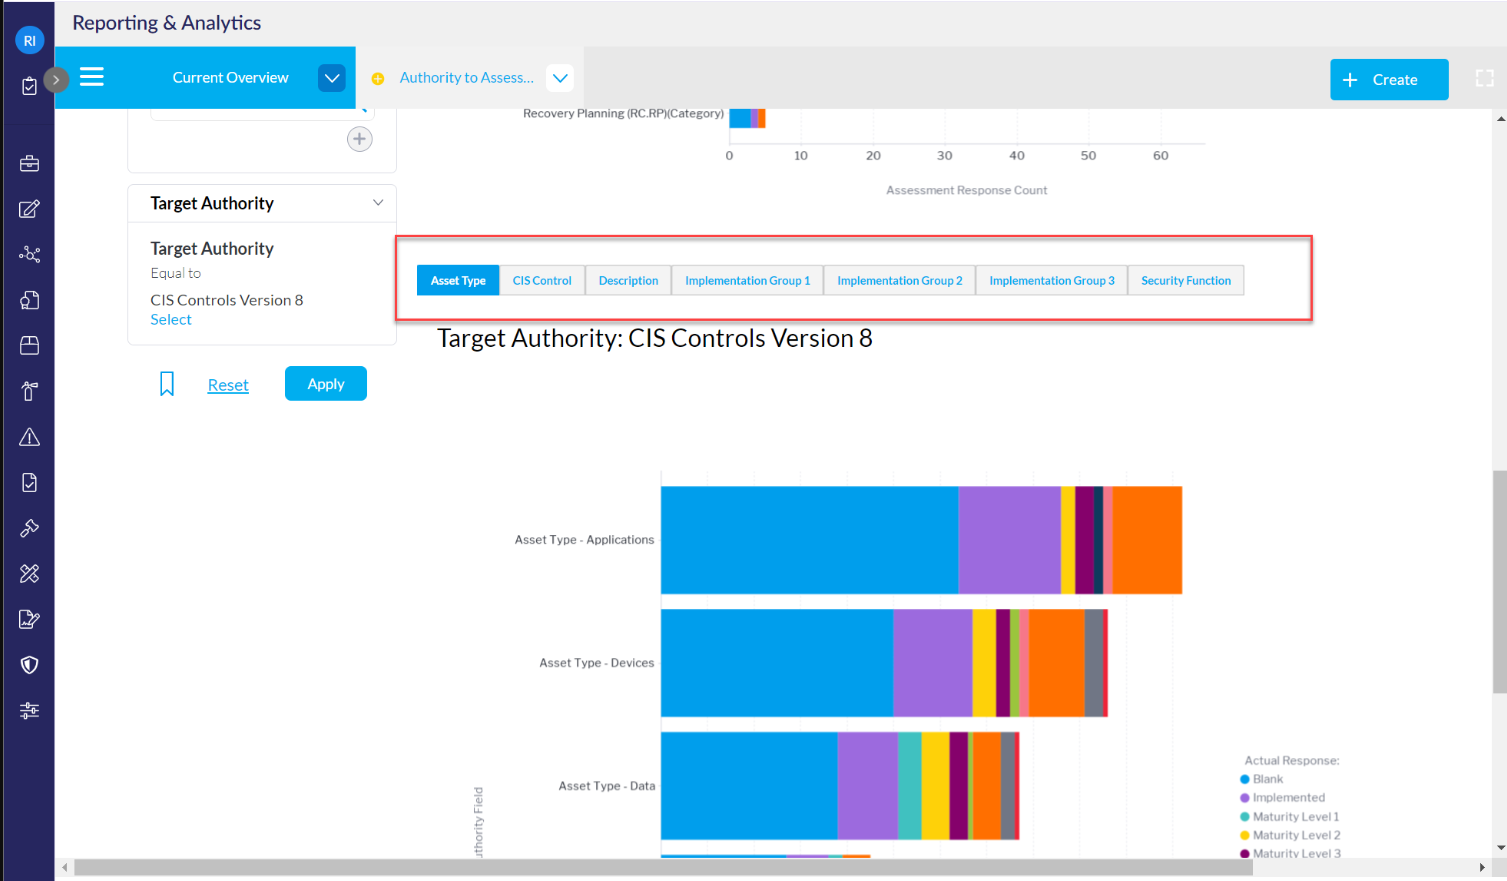Click the warning triangle sidebar icon
1507x881 pixels.
[x=29, y=436]
